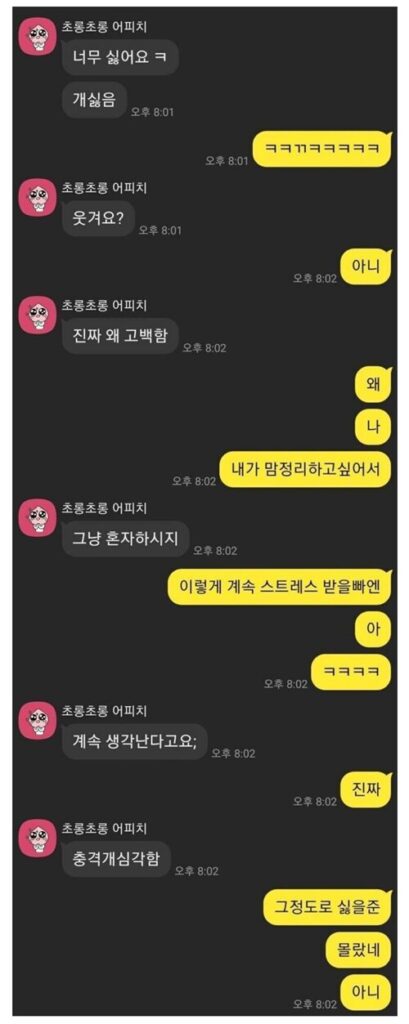This screenshot has width=409, height=1024.
Task: Tap the yellow '내가 맘정리하고싶어서' bubble
Action: pyautogui.click(x=304, y=469)
